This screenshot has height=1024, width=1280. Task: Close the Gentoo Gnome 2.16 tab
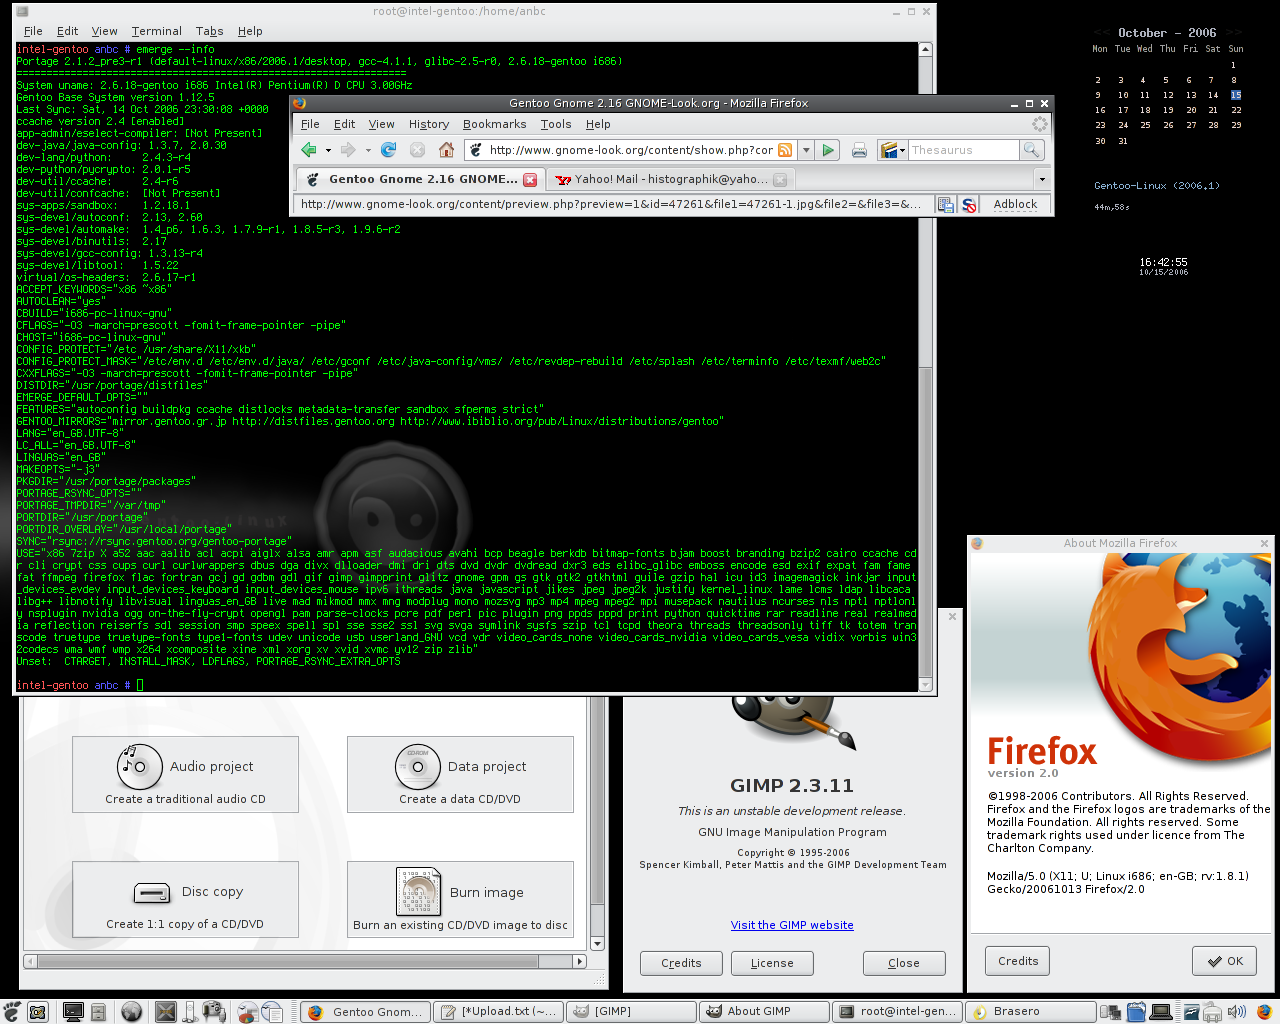tap(530, 180)
